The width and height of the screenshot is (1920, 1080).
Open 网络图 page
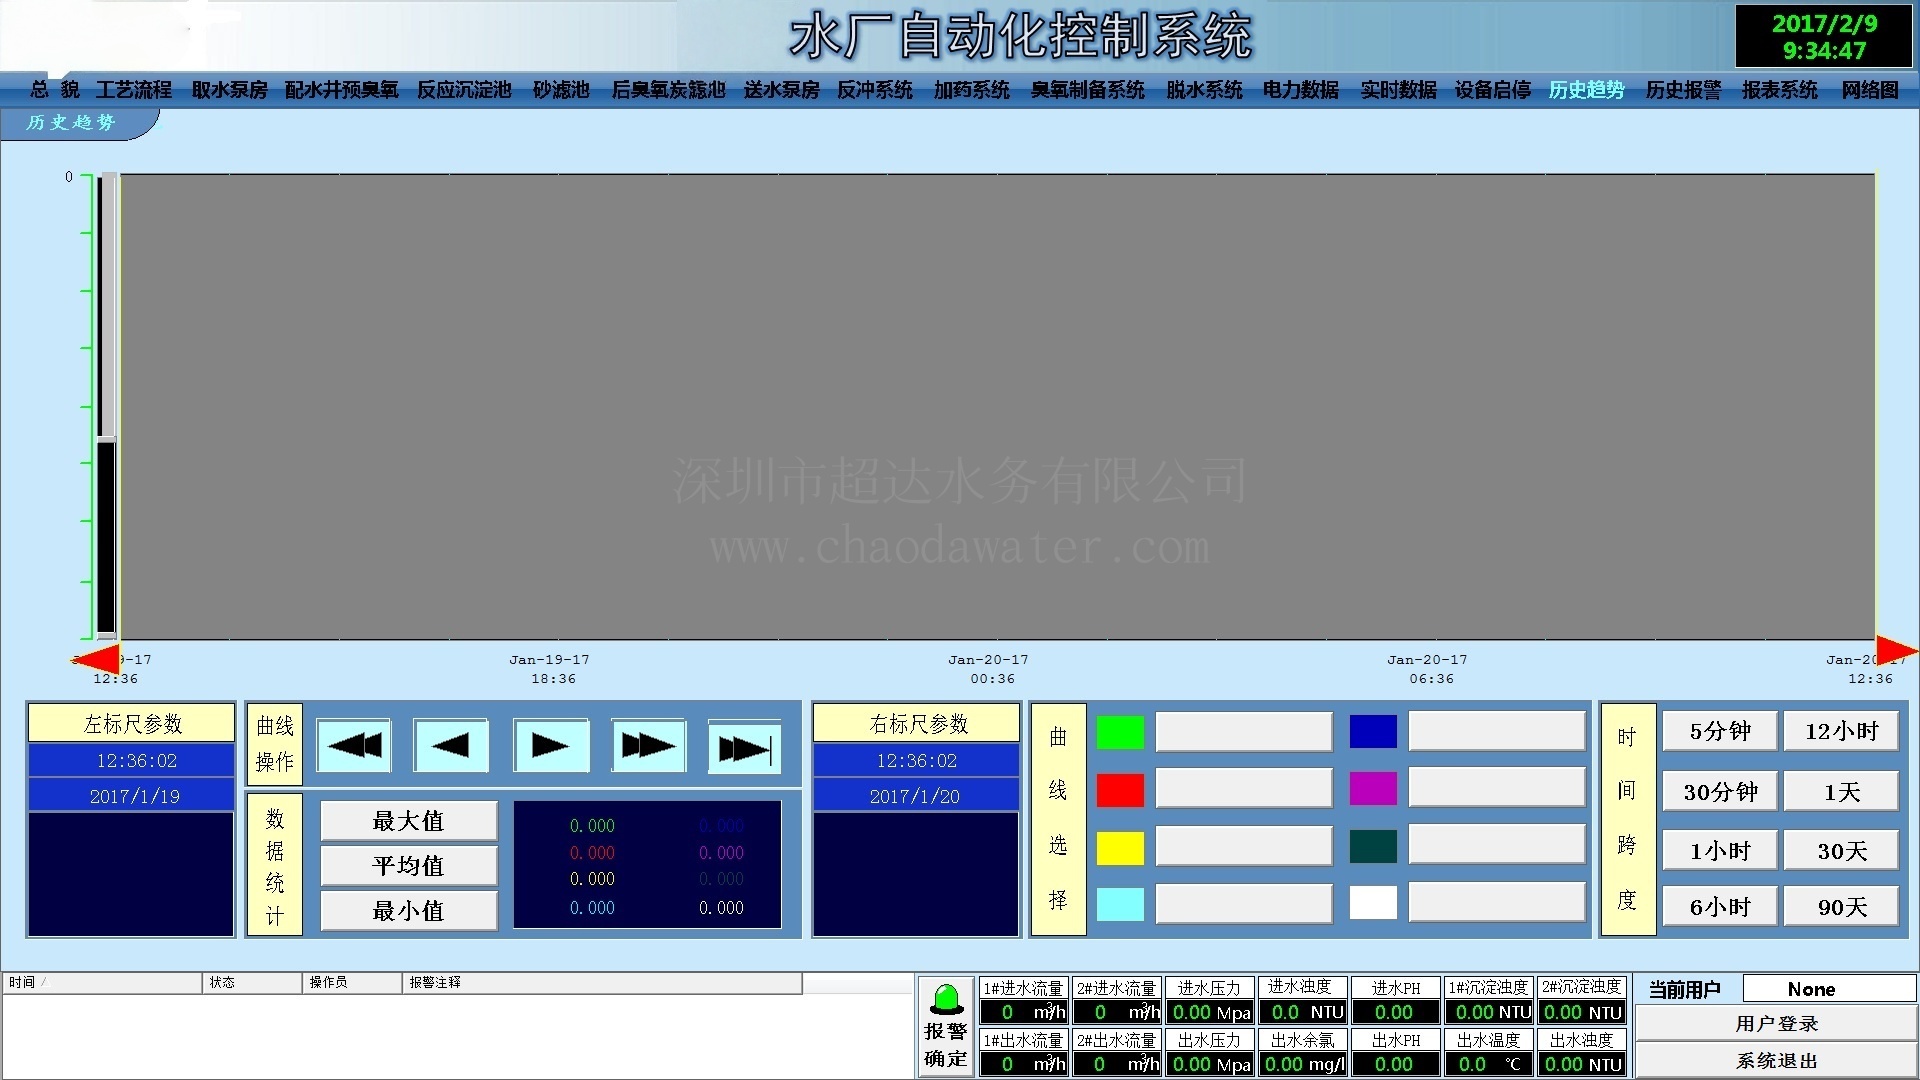point(1870,90)
